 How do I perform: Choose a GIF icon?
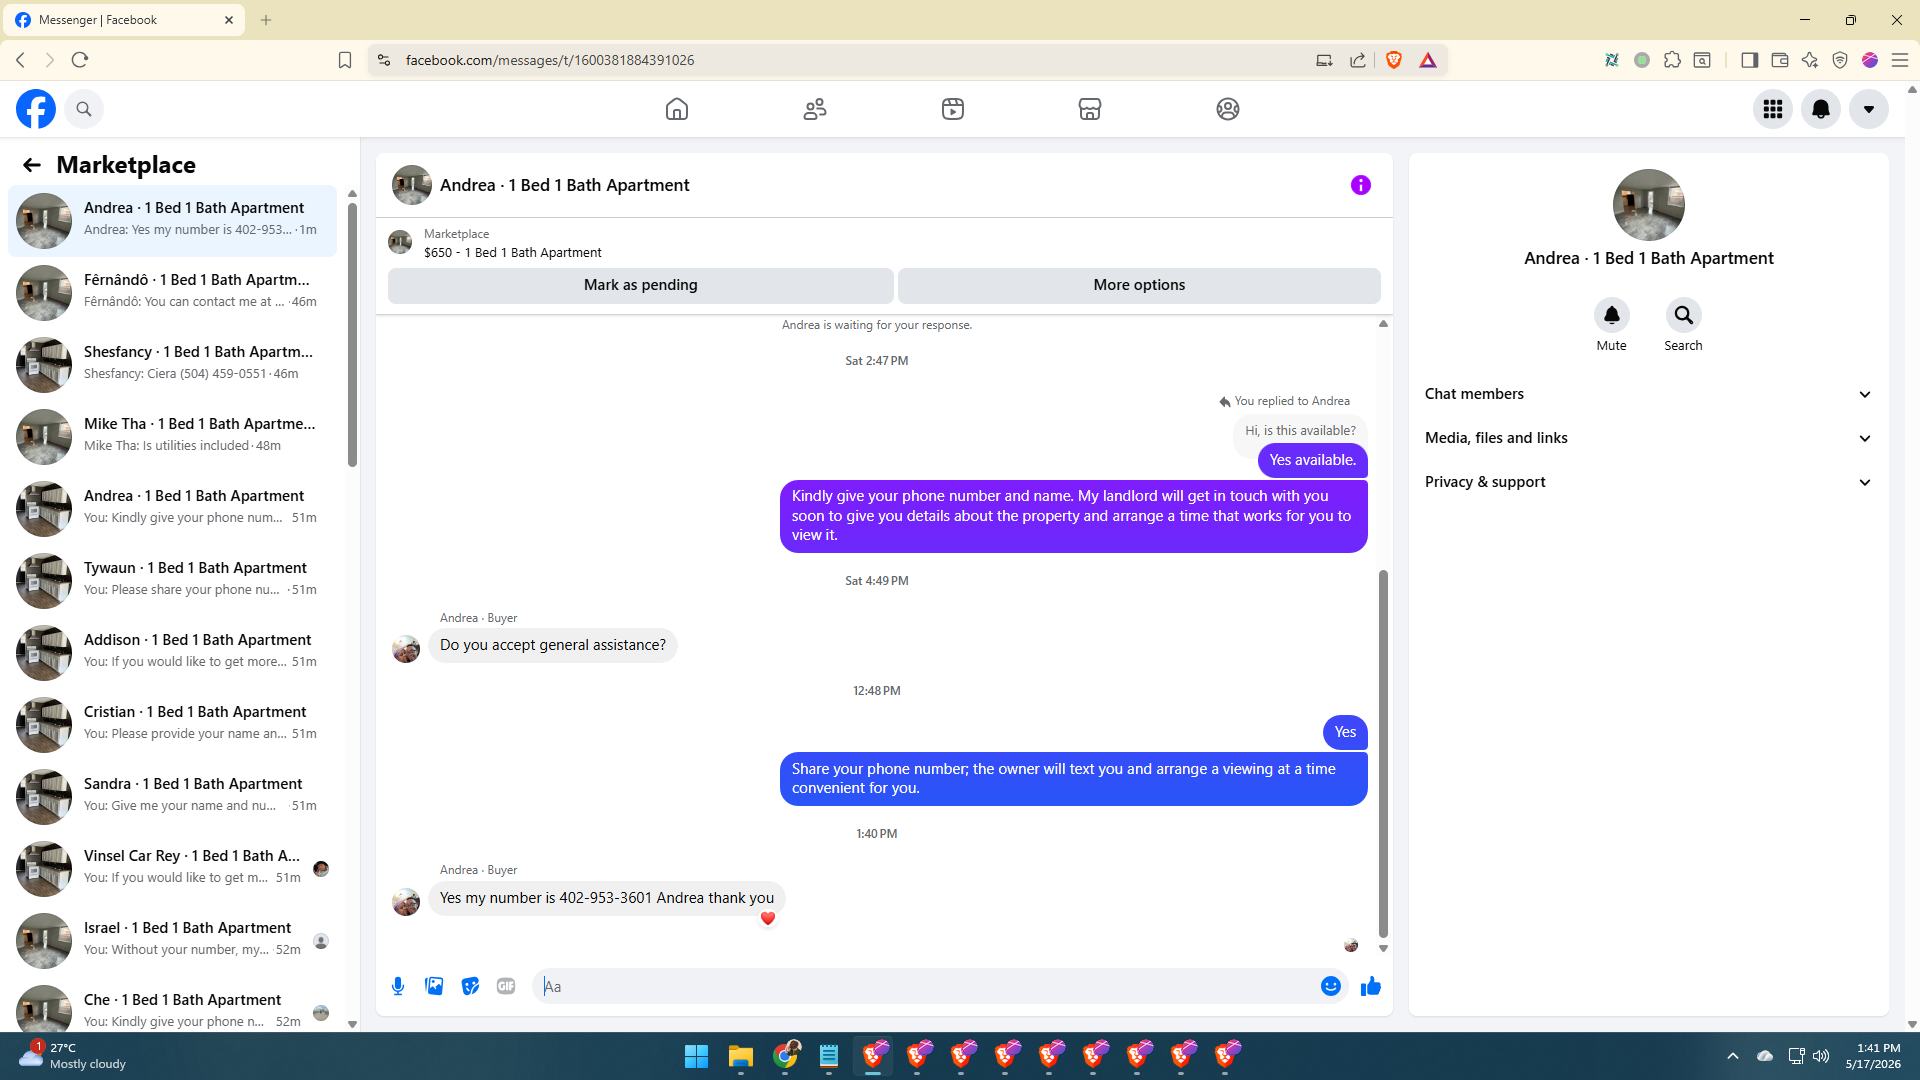(506, 987)
